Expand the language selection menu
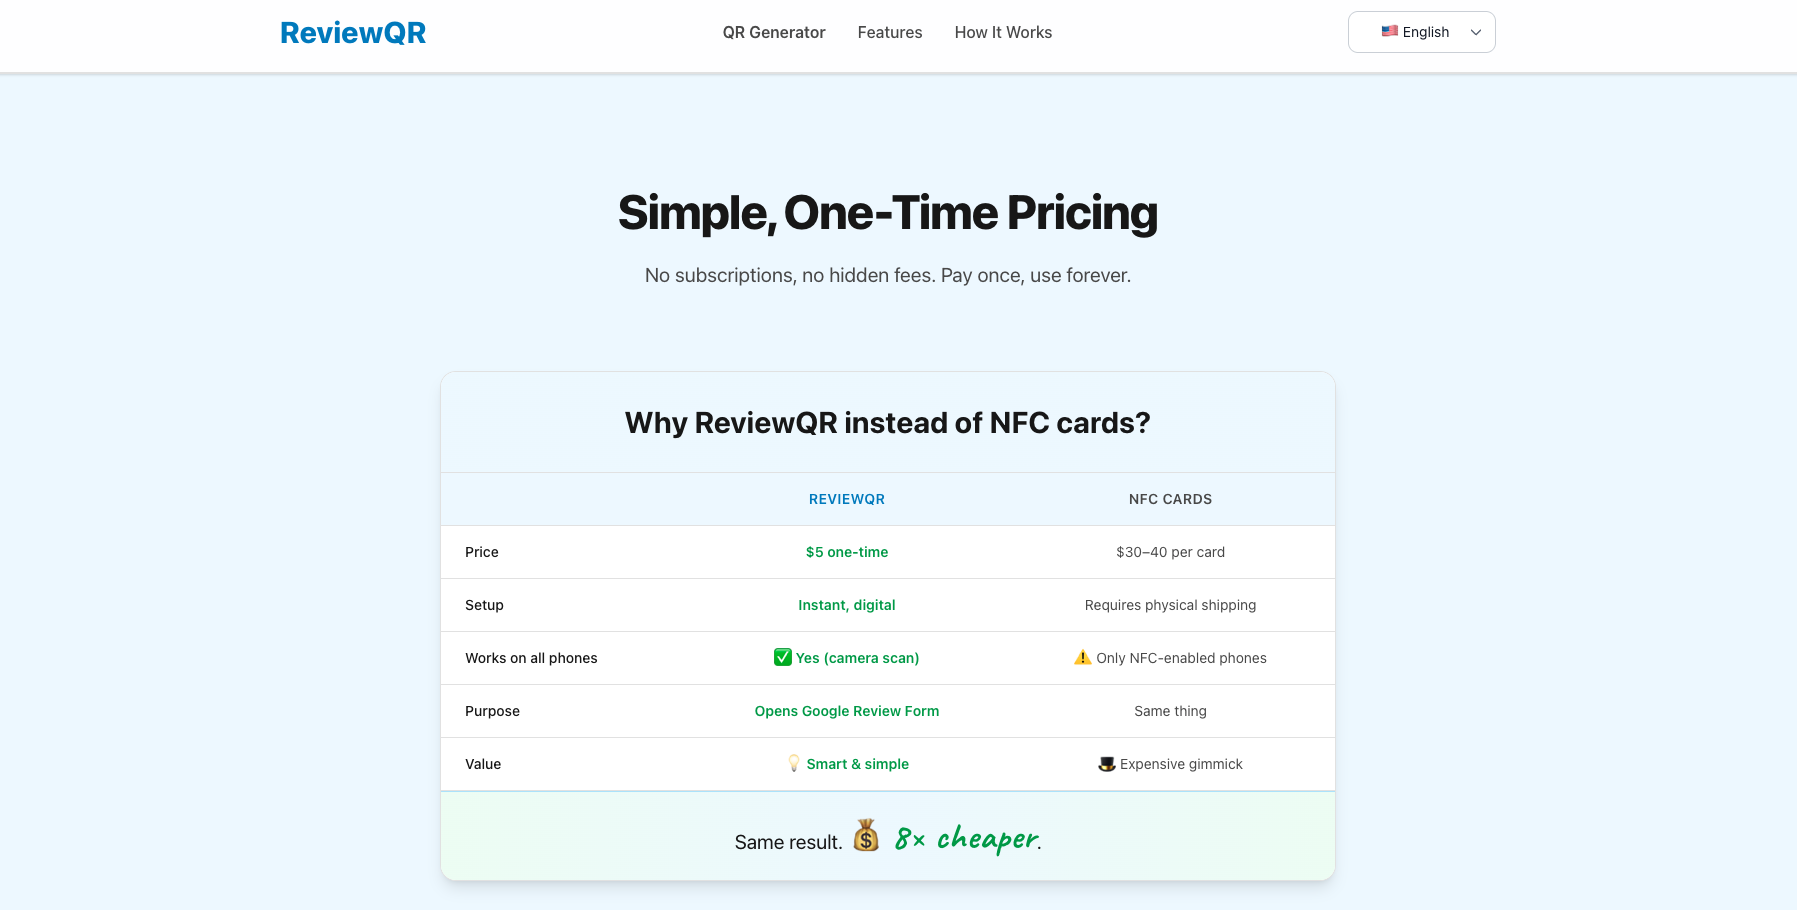Screen dimensions: 1797x910 (x=1421, y=31)
